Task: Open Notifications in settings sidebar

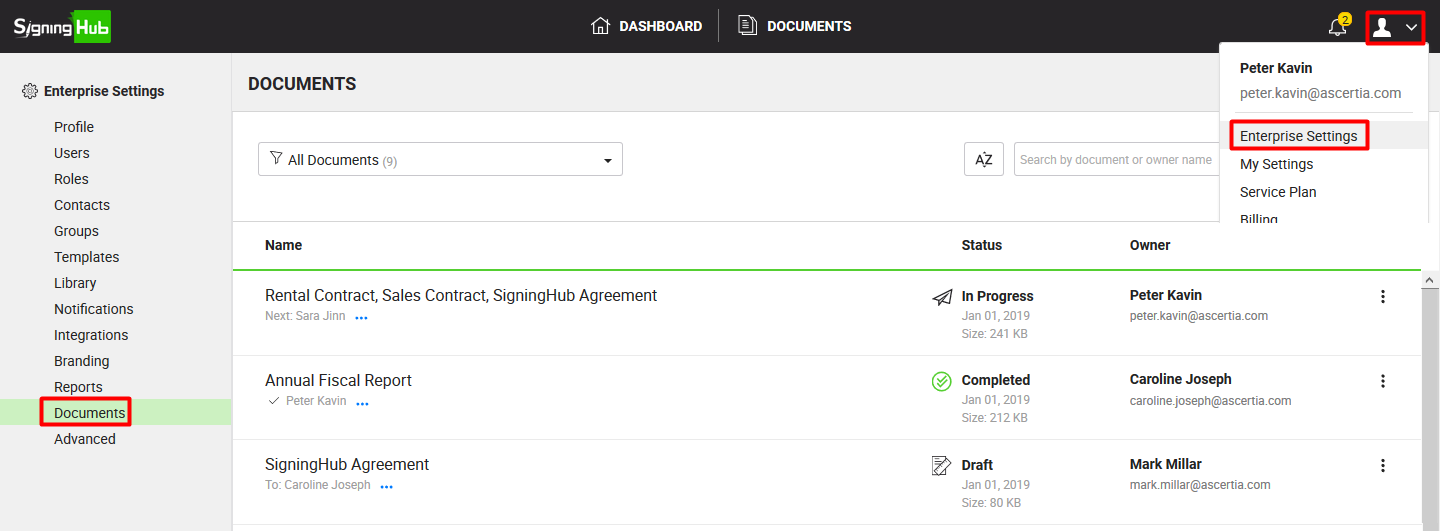Action: [x=94, y=309]
